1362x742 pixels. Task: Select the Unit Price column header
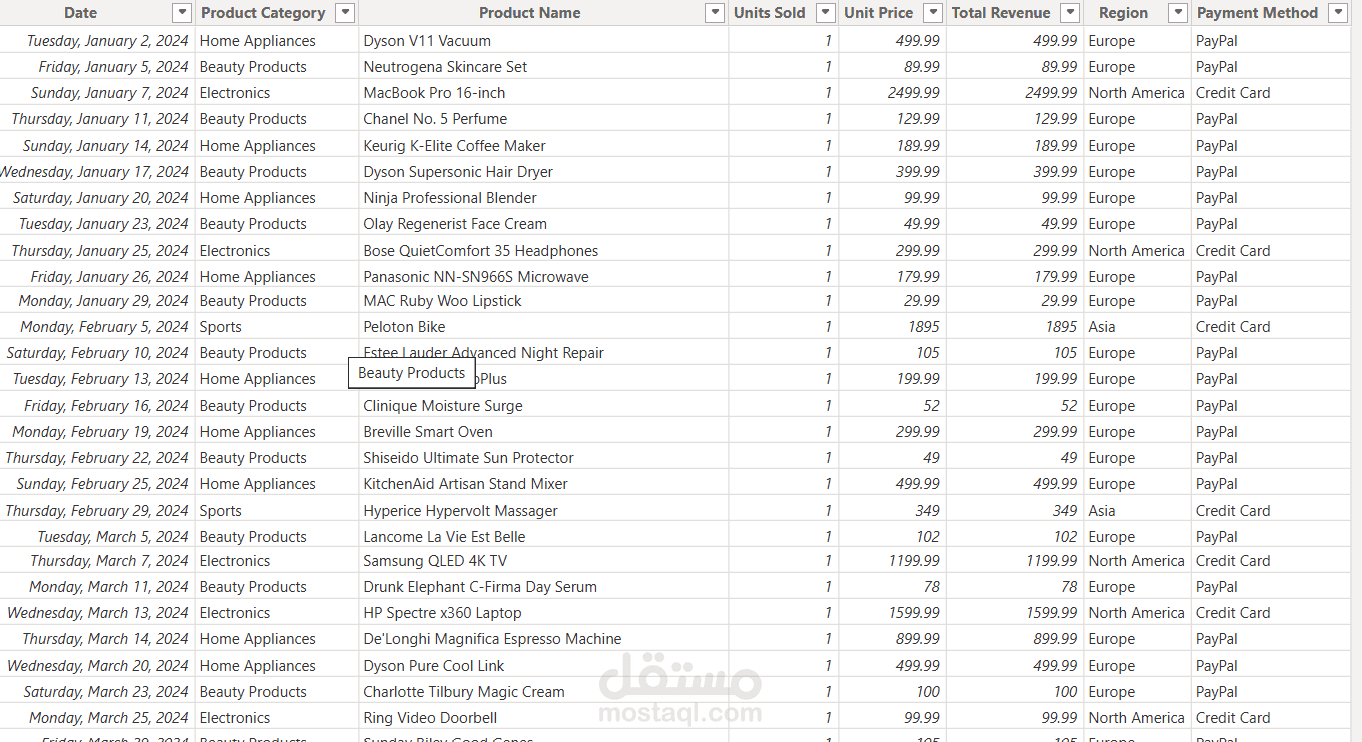click(x=878, y=13)
